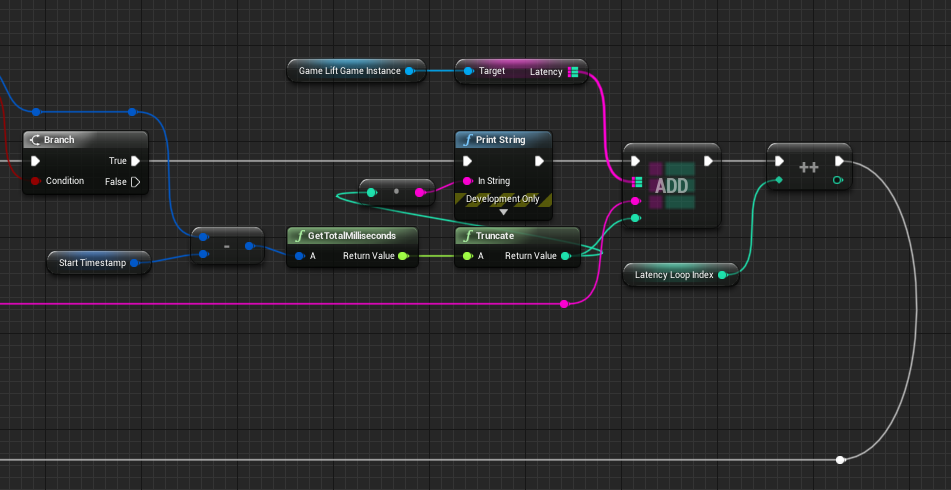Click Branch node's False execution pin
This screenshot has width=951, height=490.
point(135,182)
